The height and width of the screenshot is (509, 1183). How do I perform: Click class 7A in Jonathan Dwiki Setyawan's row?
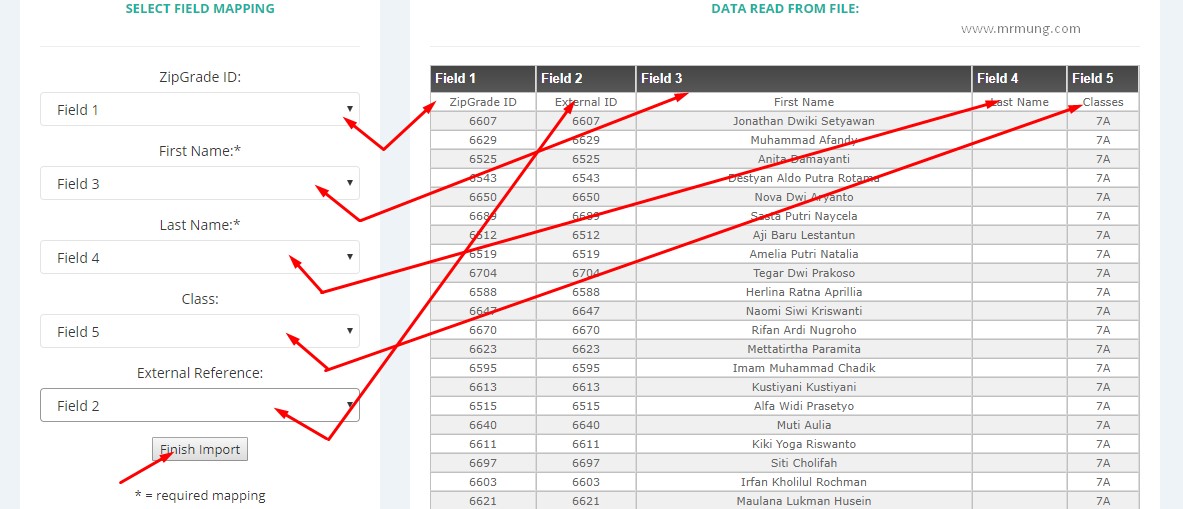click(x=1103, y=121)
